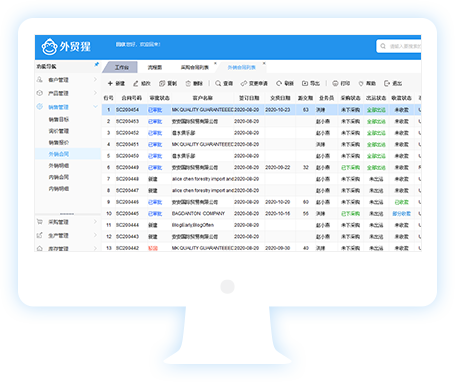Switch to the 工作台 tab
This screenshot has width=455, height=382.
click(121, 67)
